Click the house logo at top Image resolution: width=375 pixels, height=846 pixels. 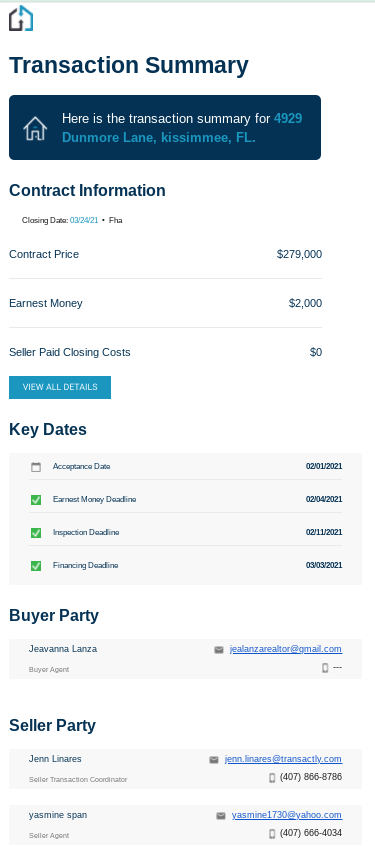(x=21, y=18)
